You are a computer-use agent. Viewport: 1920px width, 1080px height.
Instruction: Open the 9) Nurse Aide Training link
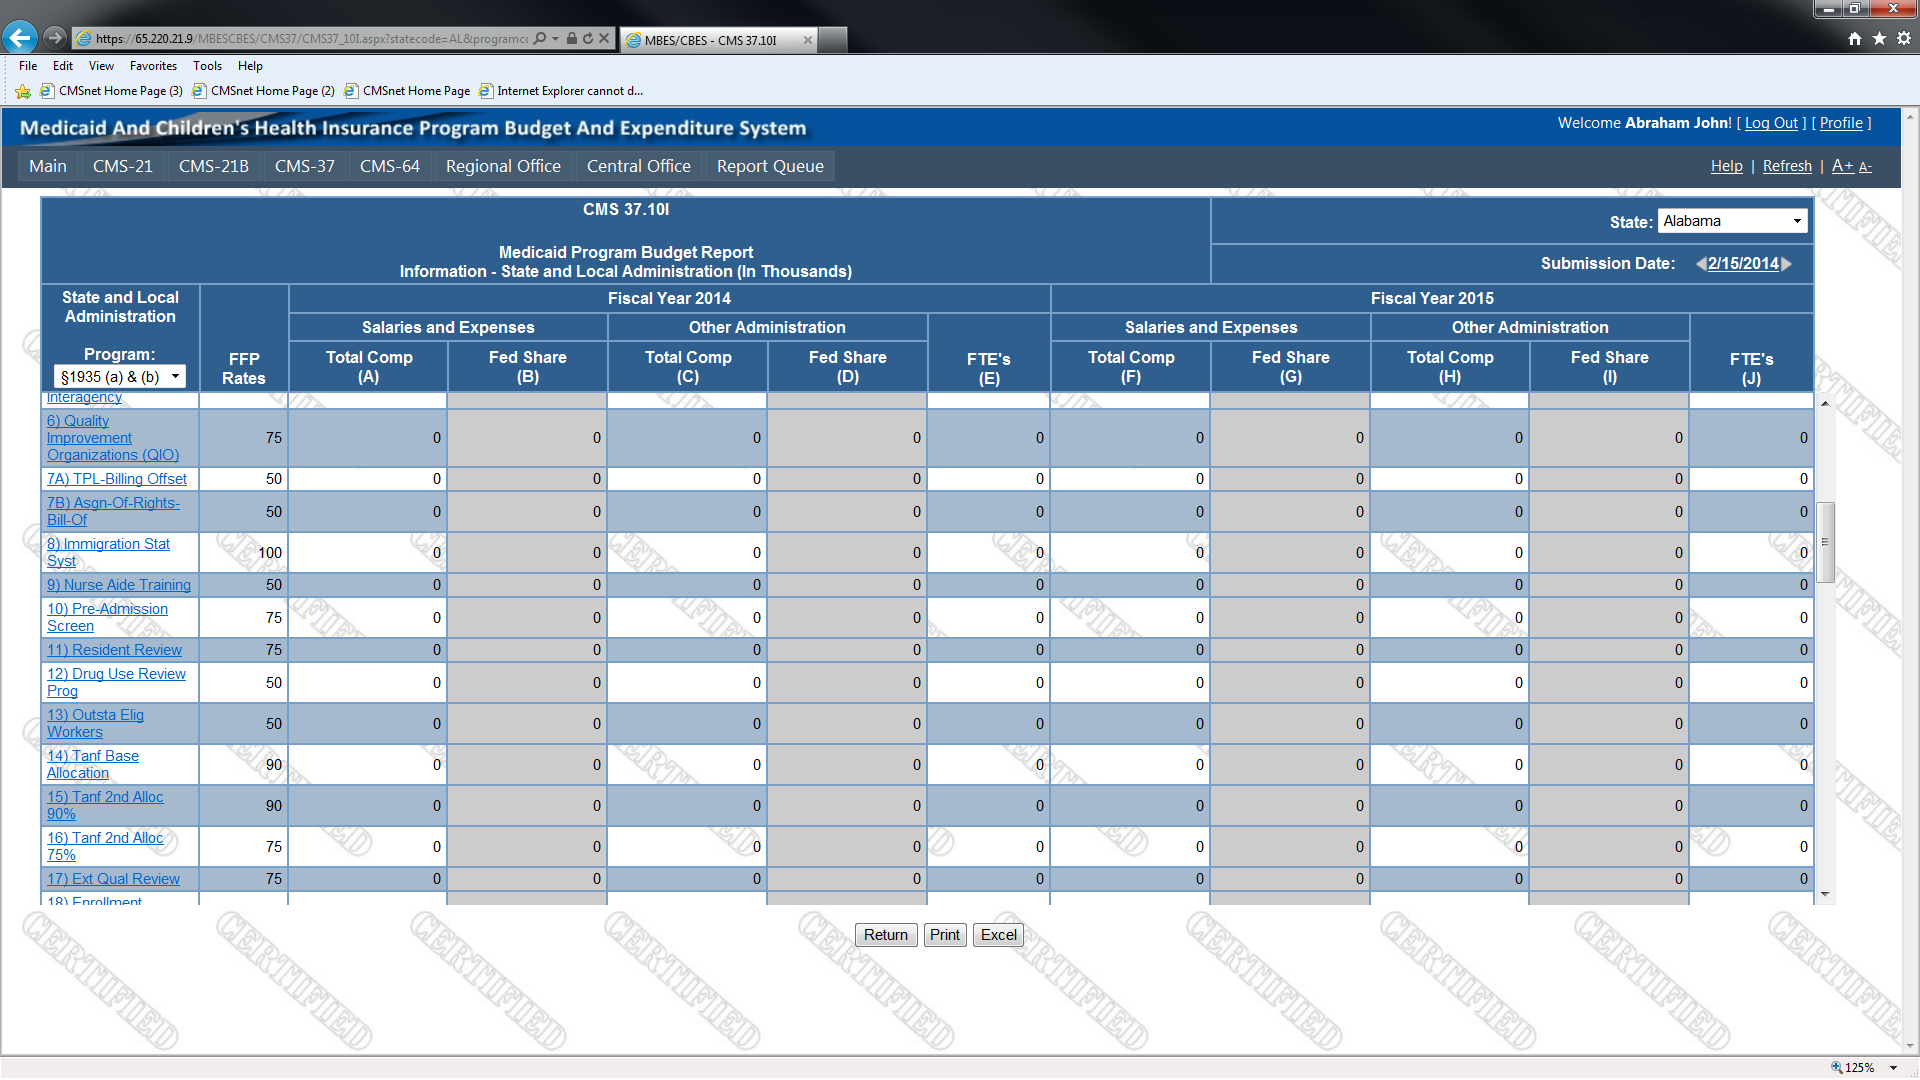click(x=118, y=585)
